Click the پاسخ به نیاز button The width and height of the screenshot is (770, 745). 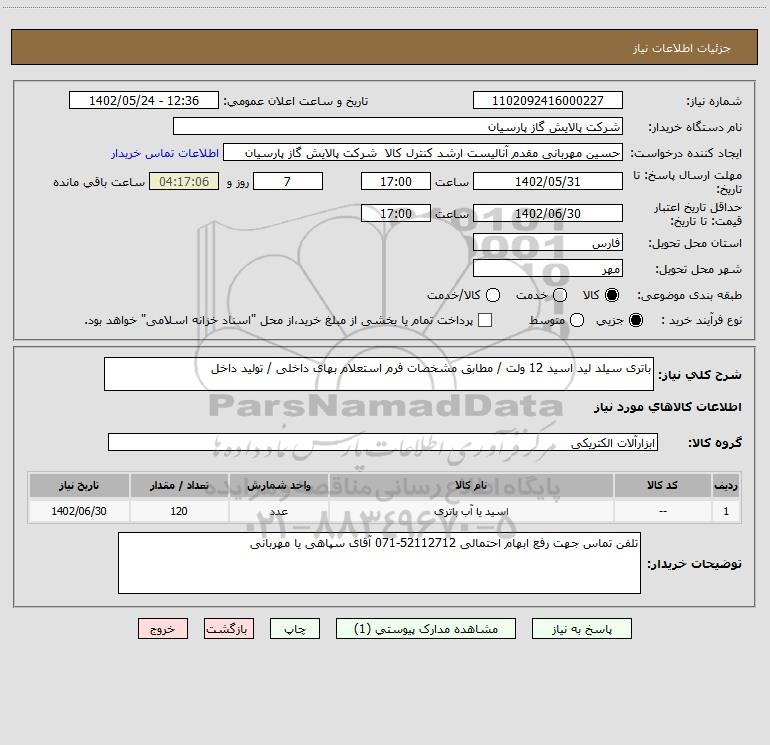pyautogui.click(x=582, y=629)
